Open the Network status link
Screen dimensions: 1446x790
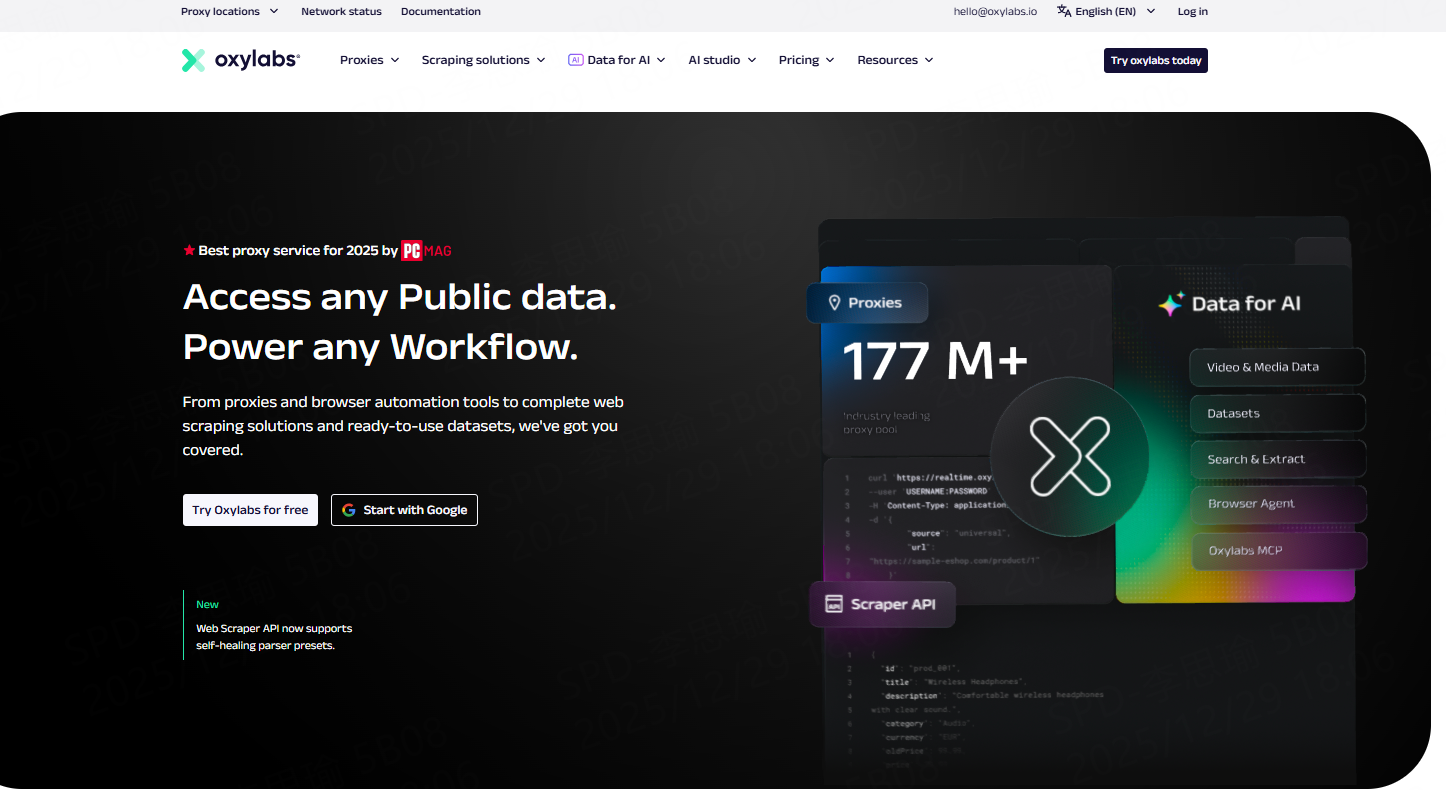(x=341, y=12)
